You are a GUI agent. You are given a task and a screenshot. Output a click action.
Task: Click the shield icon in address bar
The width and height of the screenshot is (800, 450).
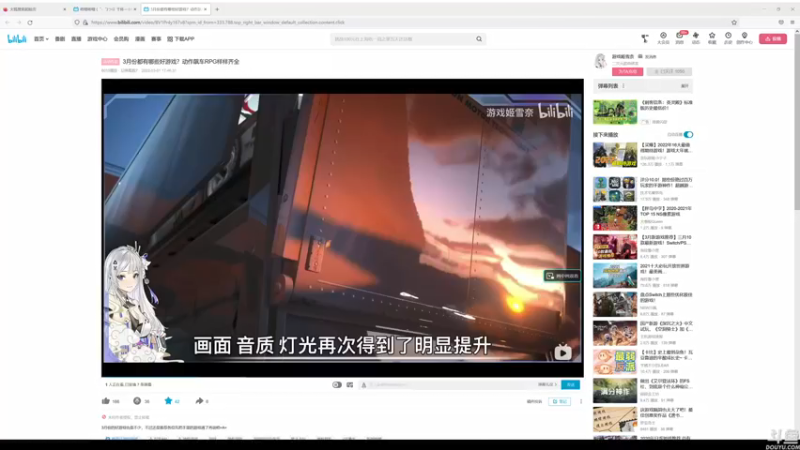point(77,22)
